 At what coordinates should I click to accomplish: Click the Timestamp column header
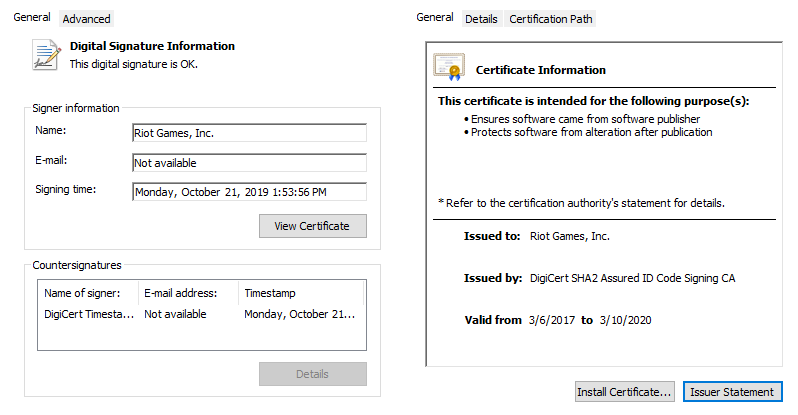pos(270,293)
